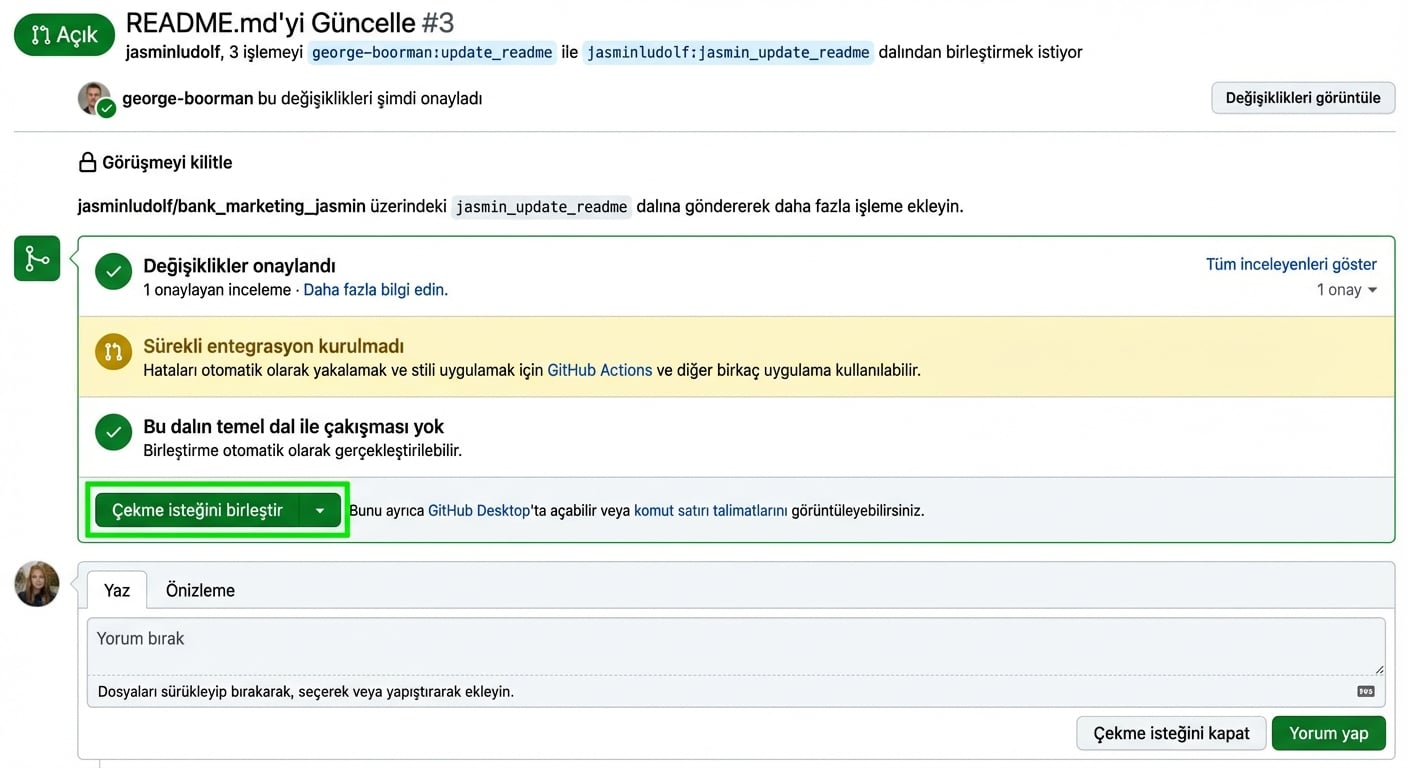Open merge options dropdown arrow

click(320, 511)
